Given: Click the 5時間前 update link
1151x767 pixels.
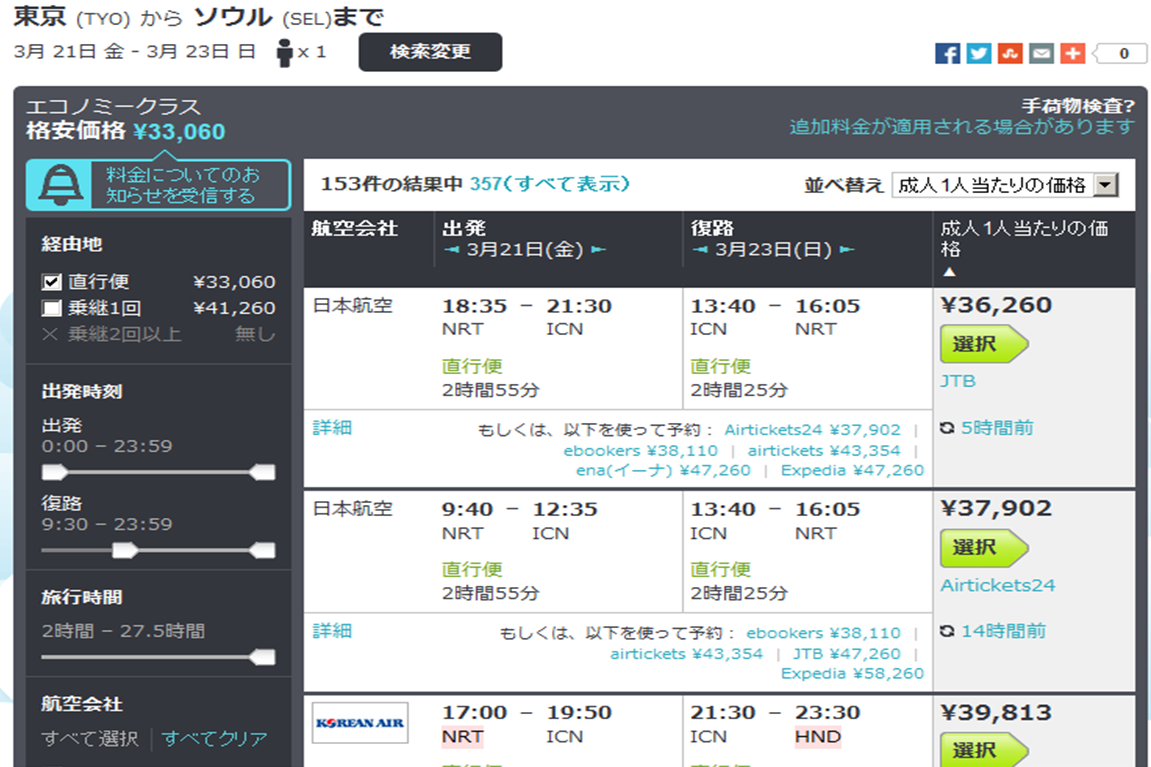Looking at the screenshot, I should tap(997, 428).
